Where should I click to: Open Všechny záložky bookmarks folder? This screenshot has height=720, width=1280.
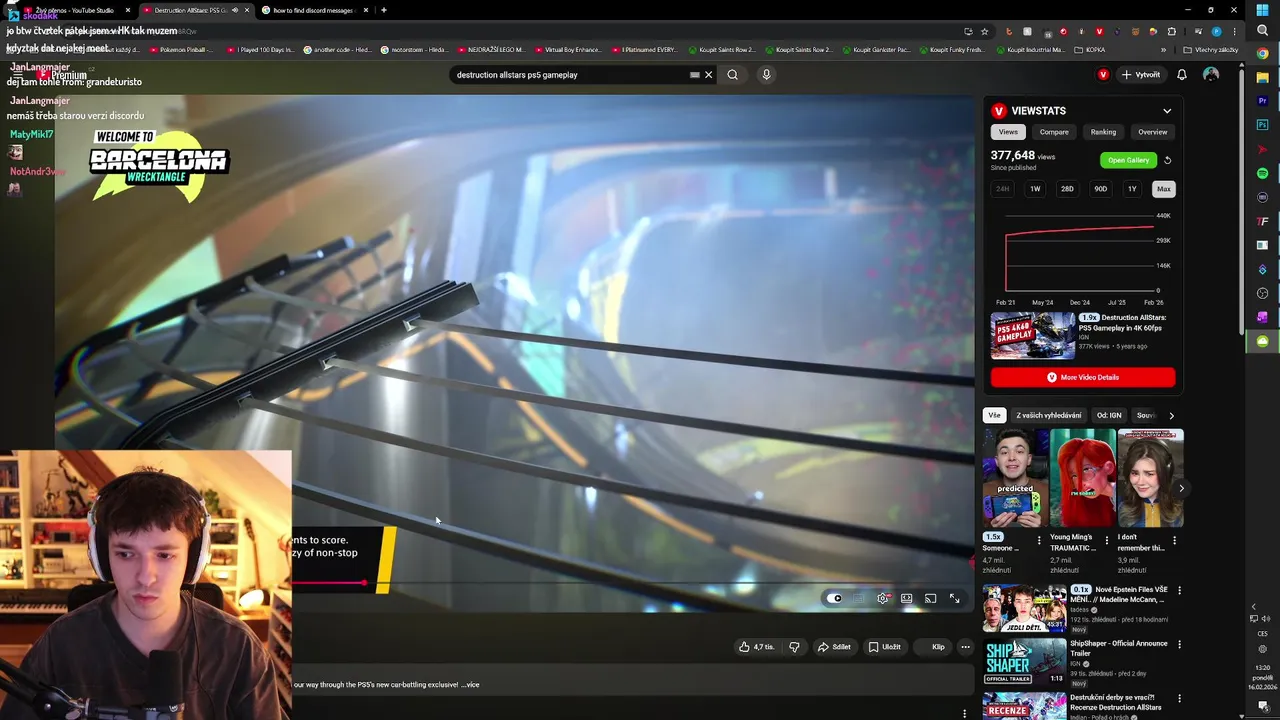[x=1210, y=49]
